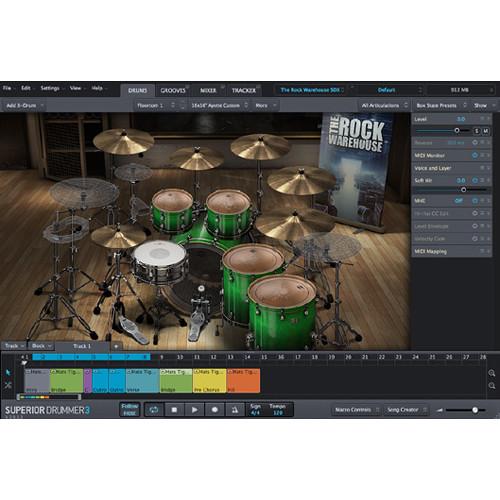The image size is (500, 500).
Task: Open the Box State Presets dropdown
Action: (440, 105)
